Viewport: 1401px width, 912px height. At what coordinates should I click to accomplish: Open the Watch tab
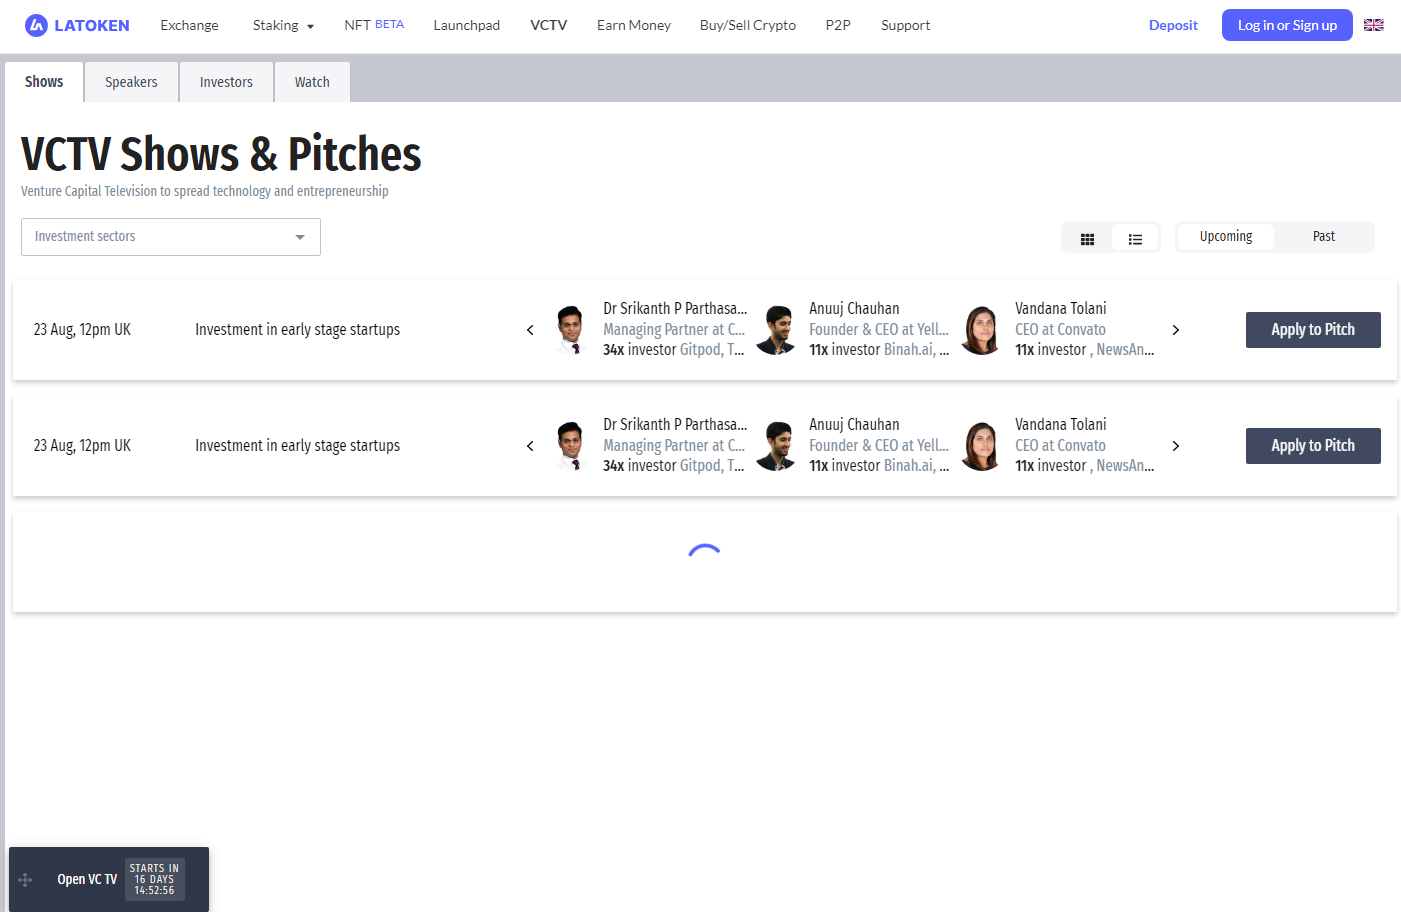(x=312, y=82)
